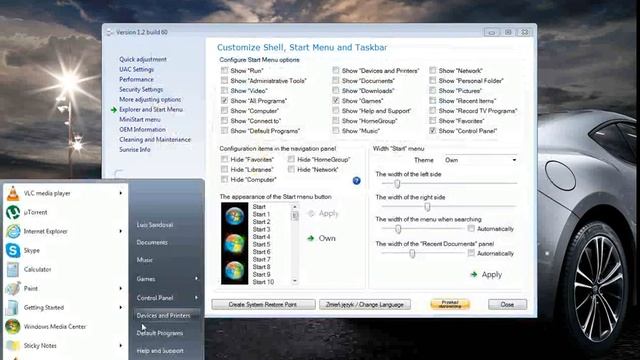Enable the Show "Run" checkbox
The image size is (640, 360).
click(x=224, y=71)
